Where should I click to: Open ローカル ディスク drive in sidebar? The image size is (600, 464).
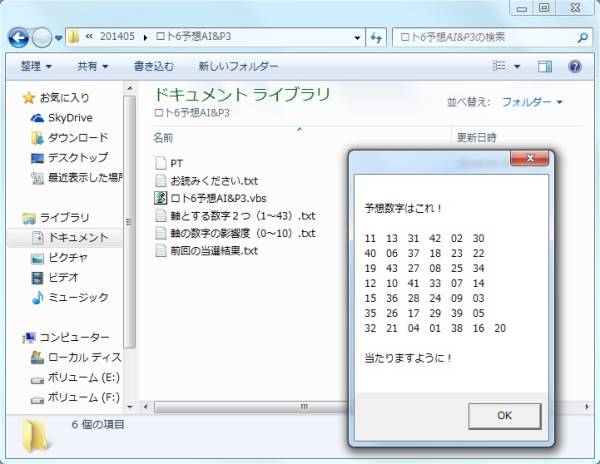click(76, 357)
